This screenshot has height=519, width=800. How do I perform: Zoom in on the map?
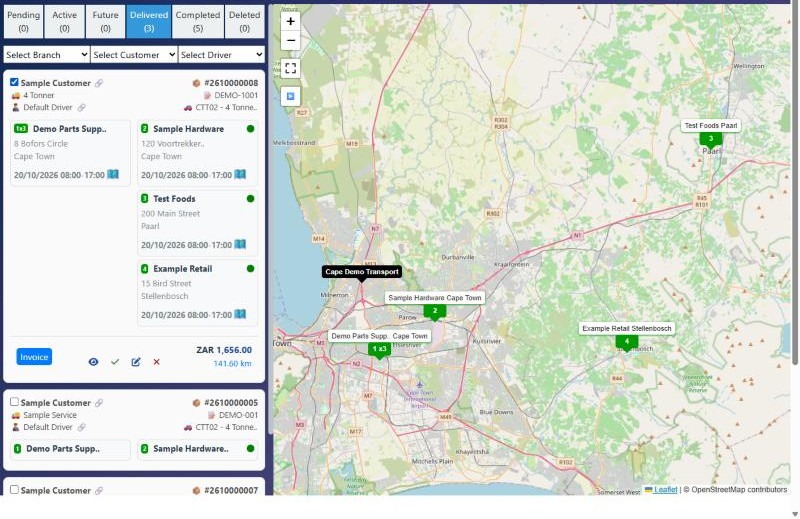coord(290,21)
